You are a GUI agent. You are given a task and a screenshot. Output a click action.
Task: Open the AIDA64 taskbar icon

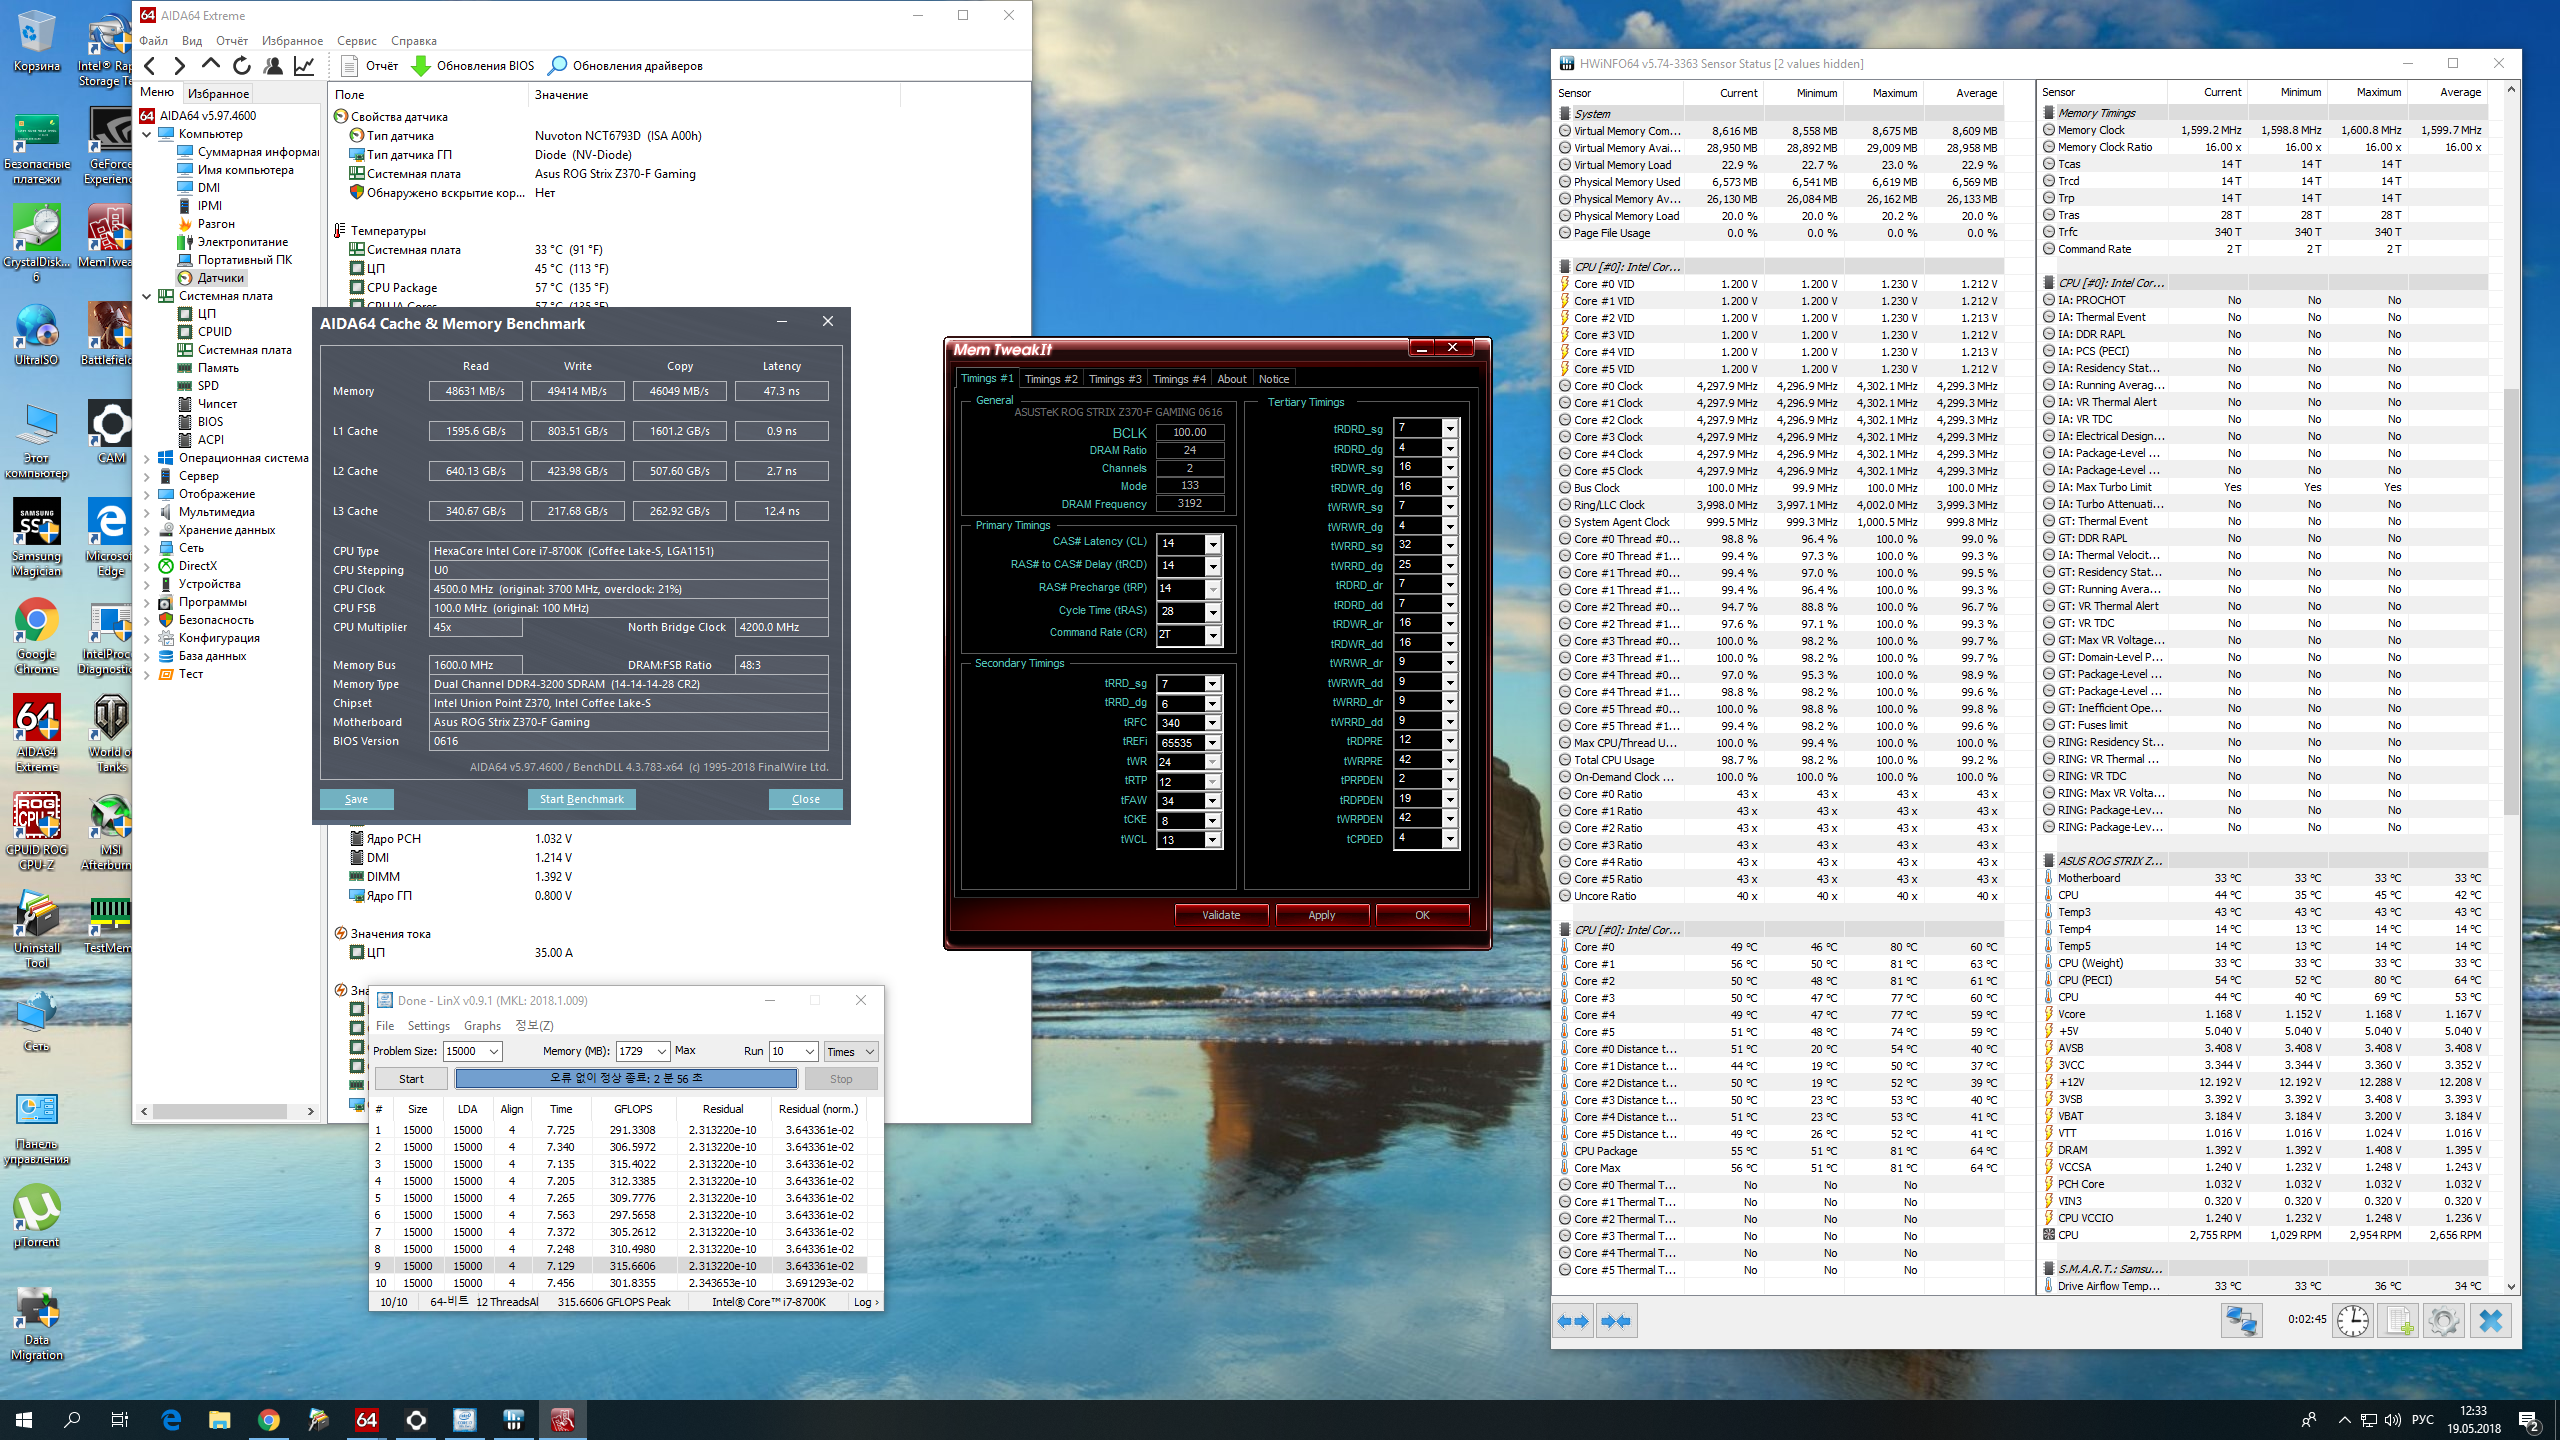point(367,1419)
